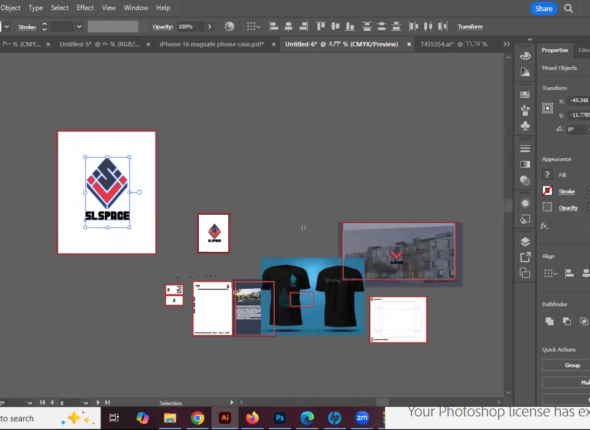The image size is (590, 430).
Task: Click Horizontal Distribute Center icon
Action: [x=428, y=26]
